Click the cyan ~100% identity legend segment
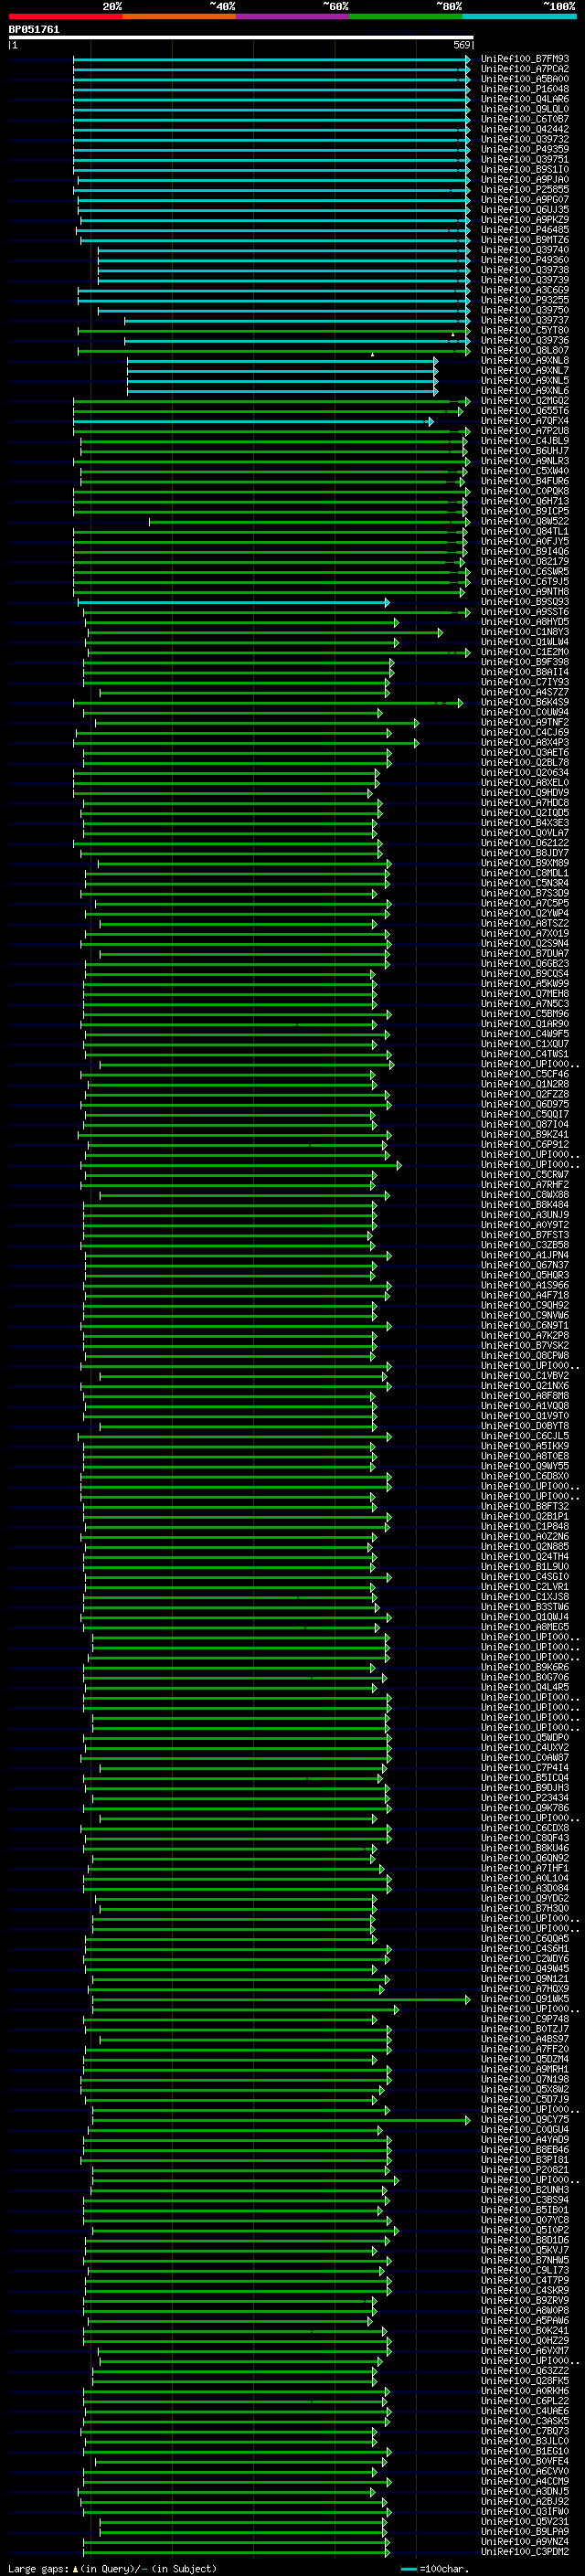 pos(520,16)
